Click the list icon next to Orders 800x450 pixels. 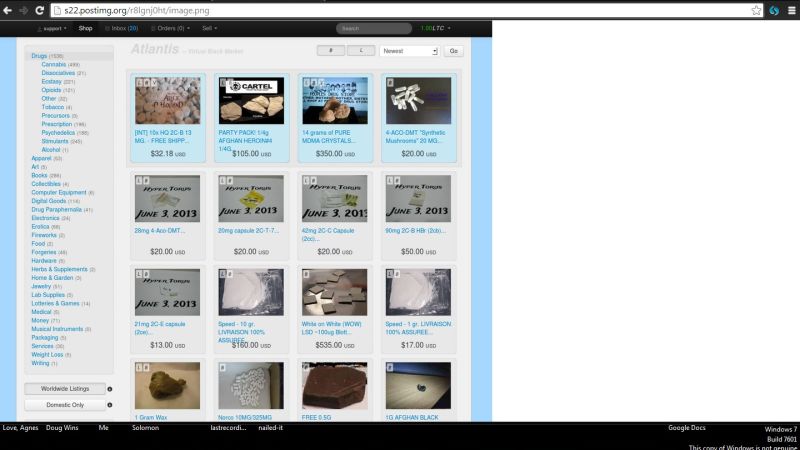(153, 29)
